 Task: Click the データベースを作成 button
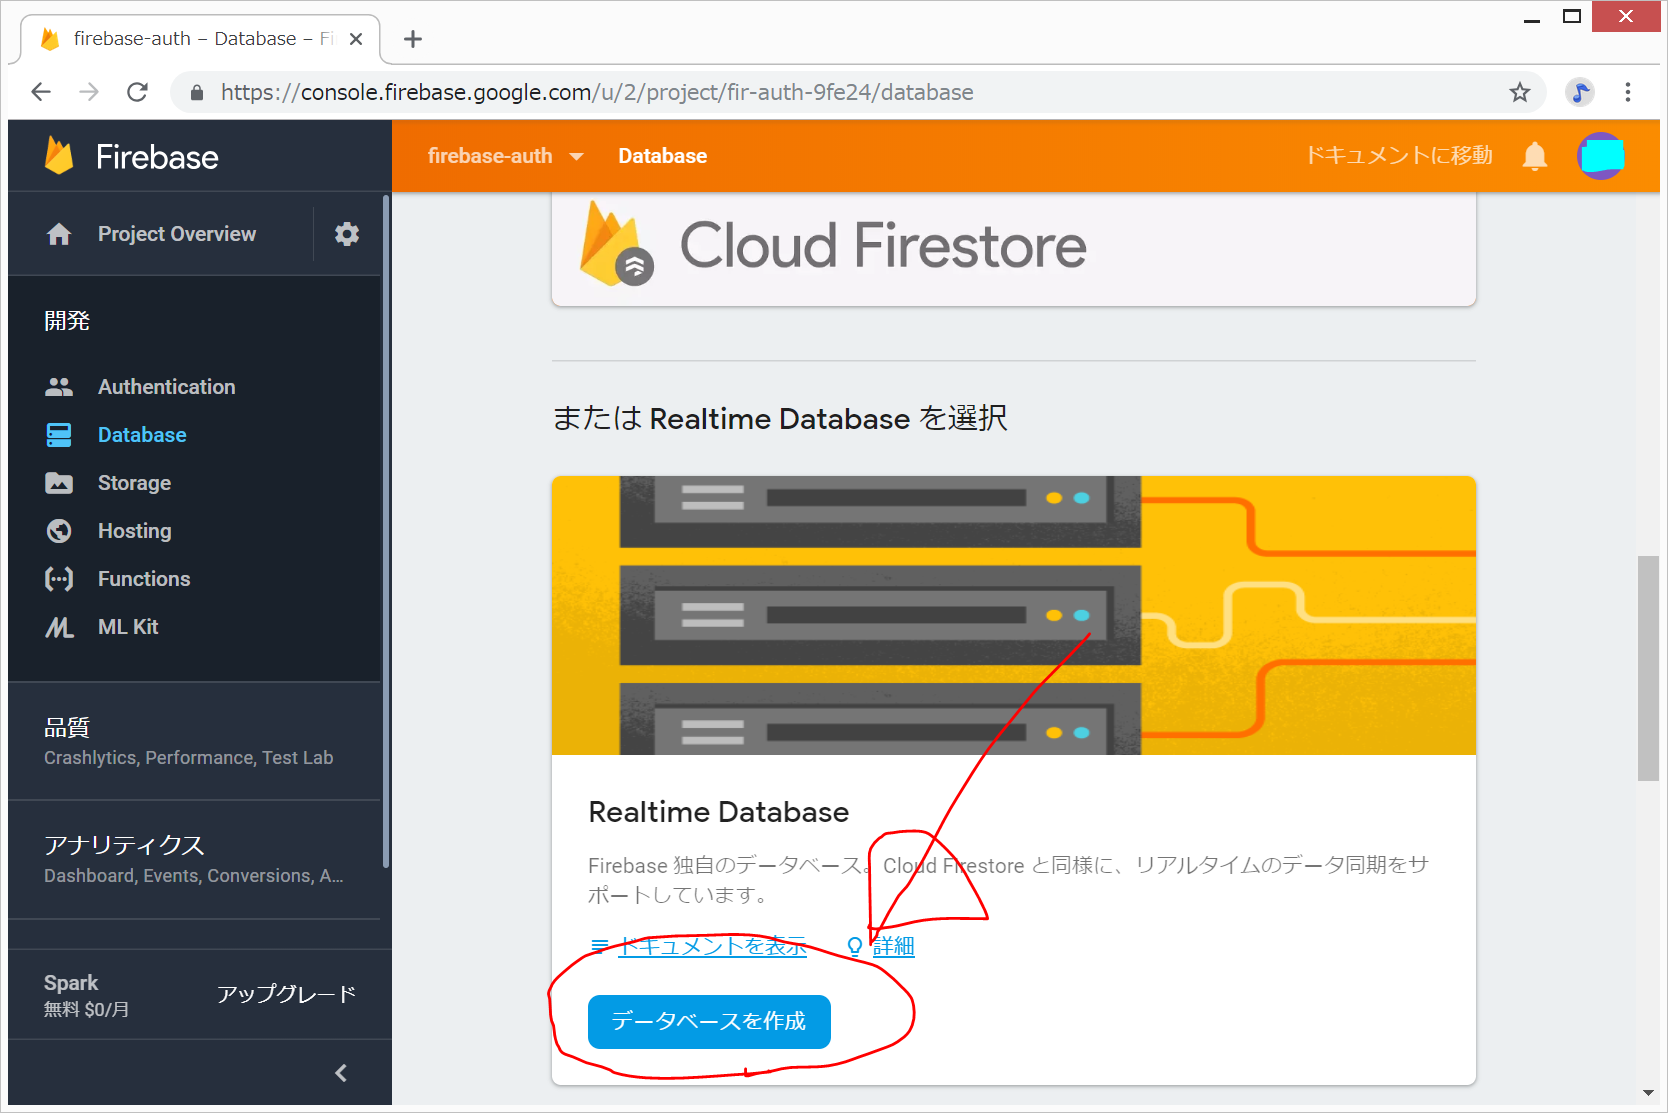coord(709,1021)
